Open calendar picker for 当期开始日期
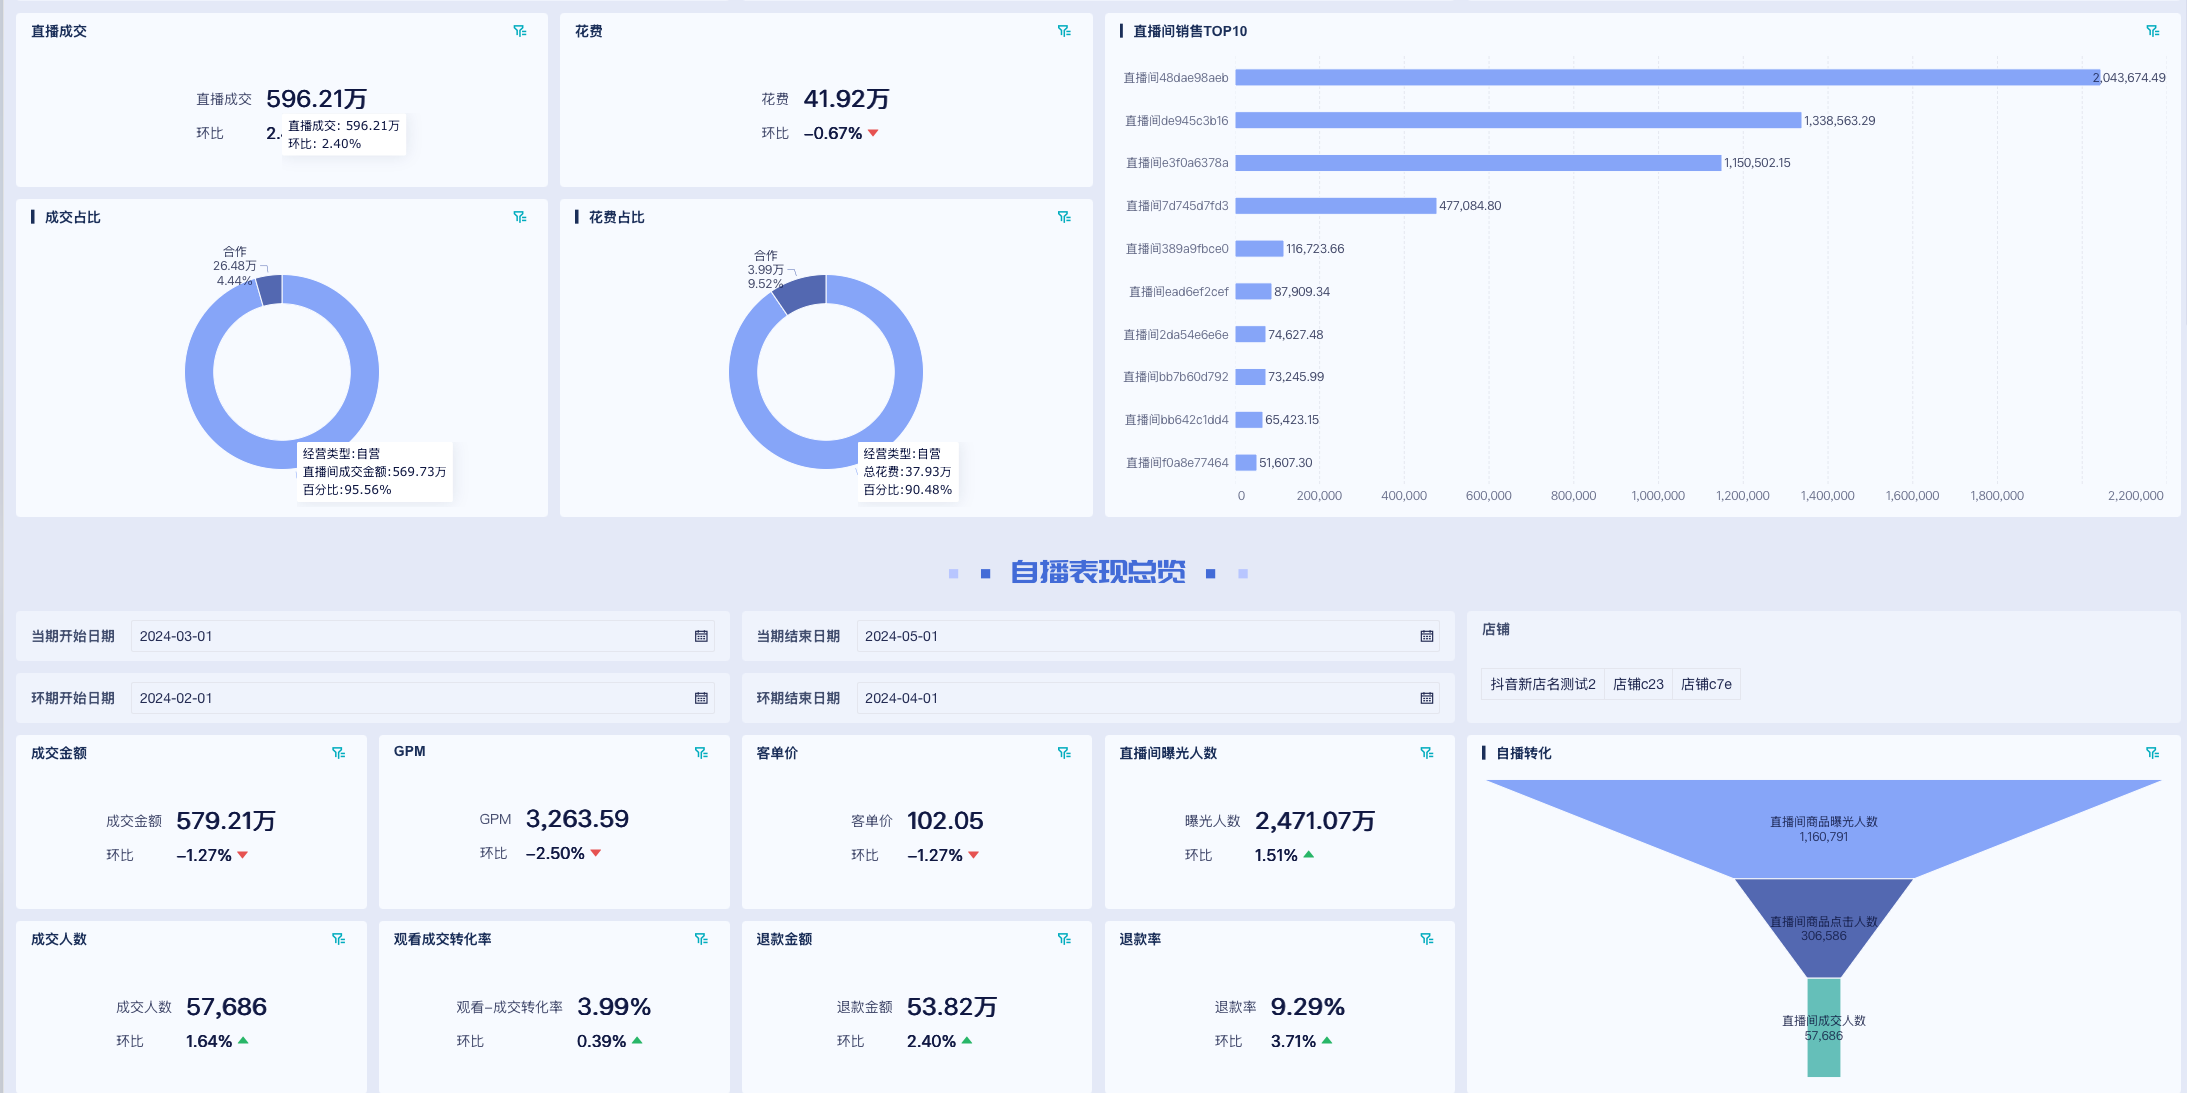This screenshot has height=1093, width=2187. [x=701, y=636]
